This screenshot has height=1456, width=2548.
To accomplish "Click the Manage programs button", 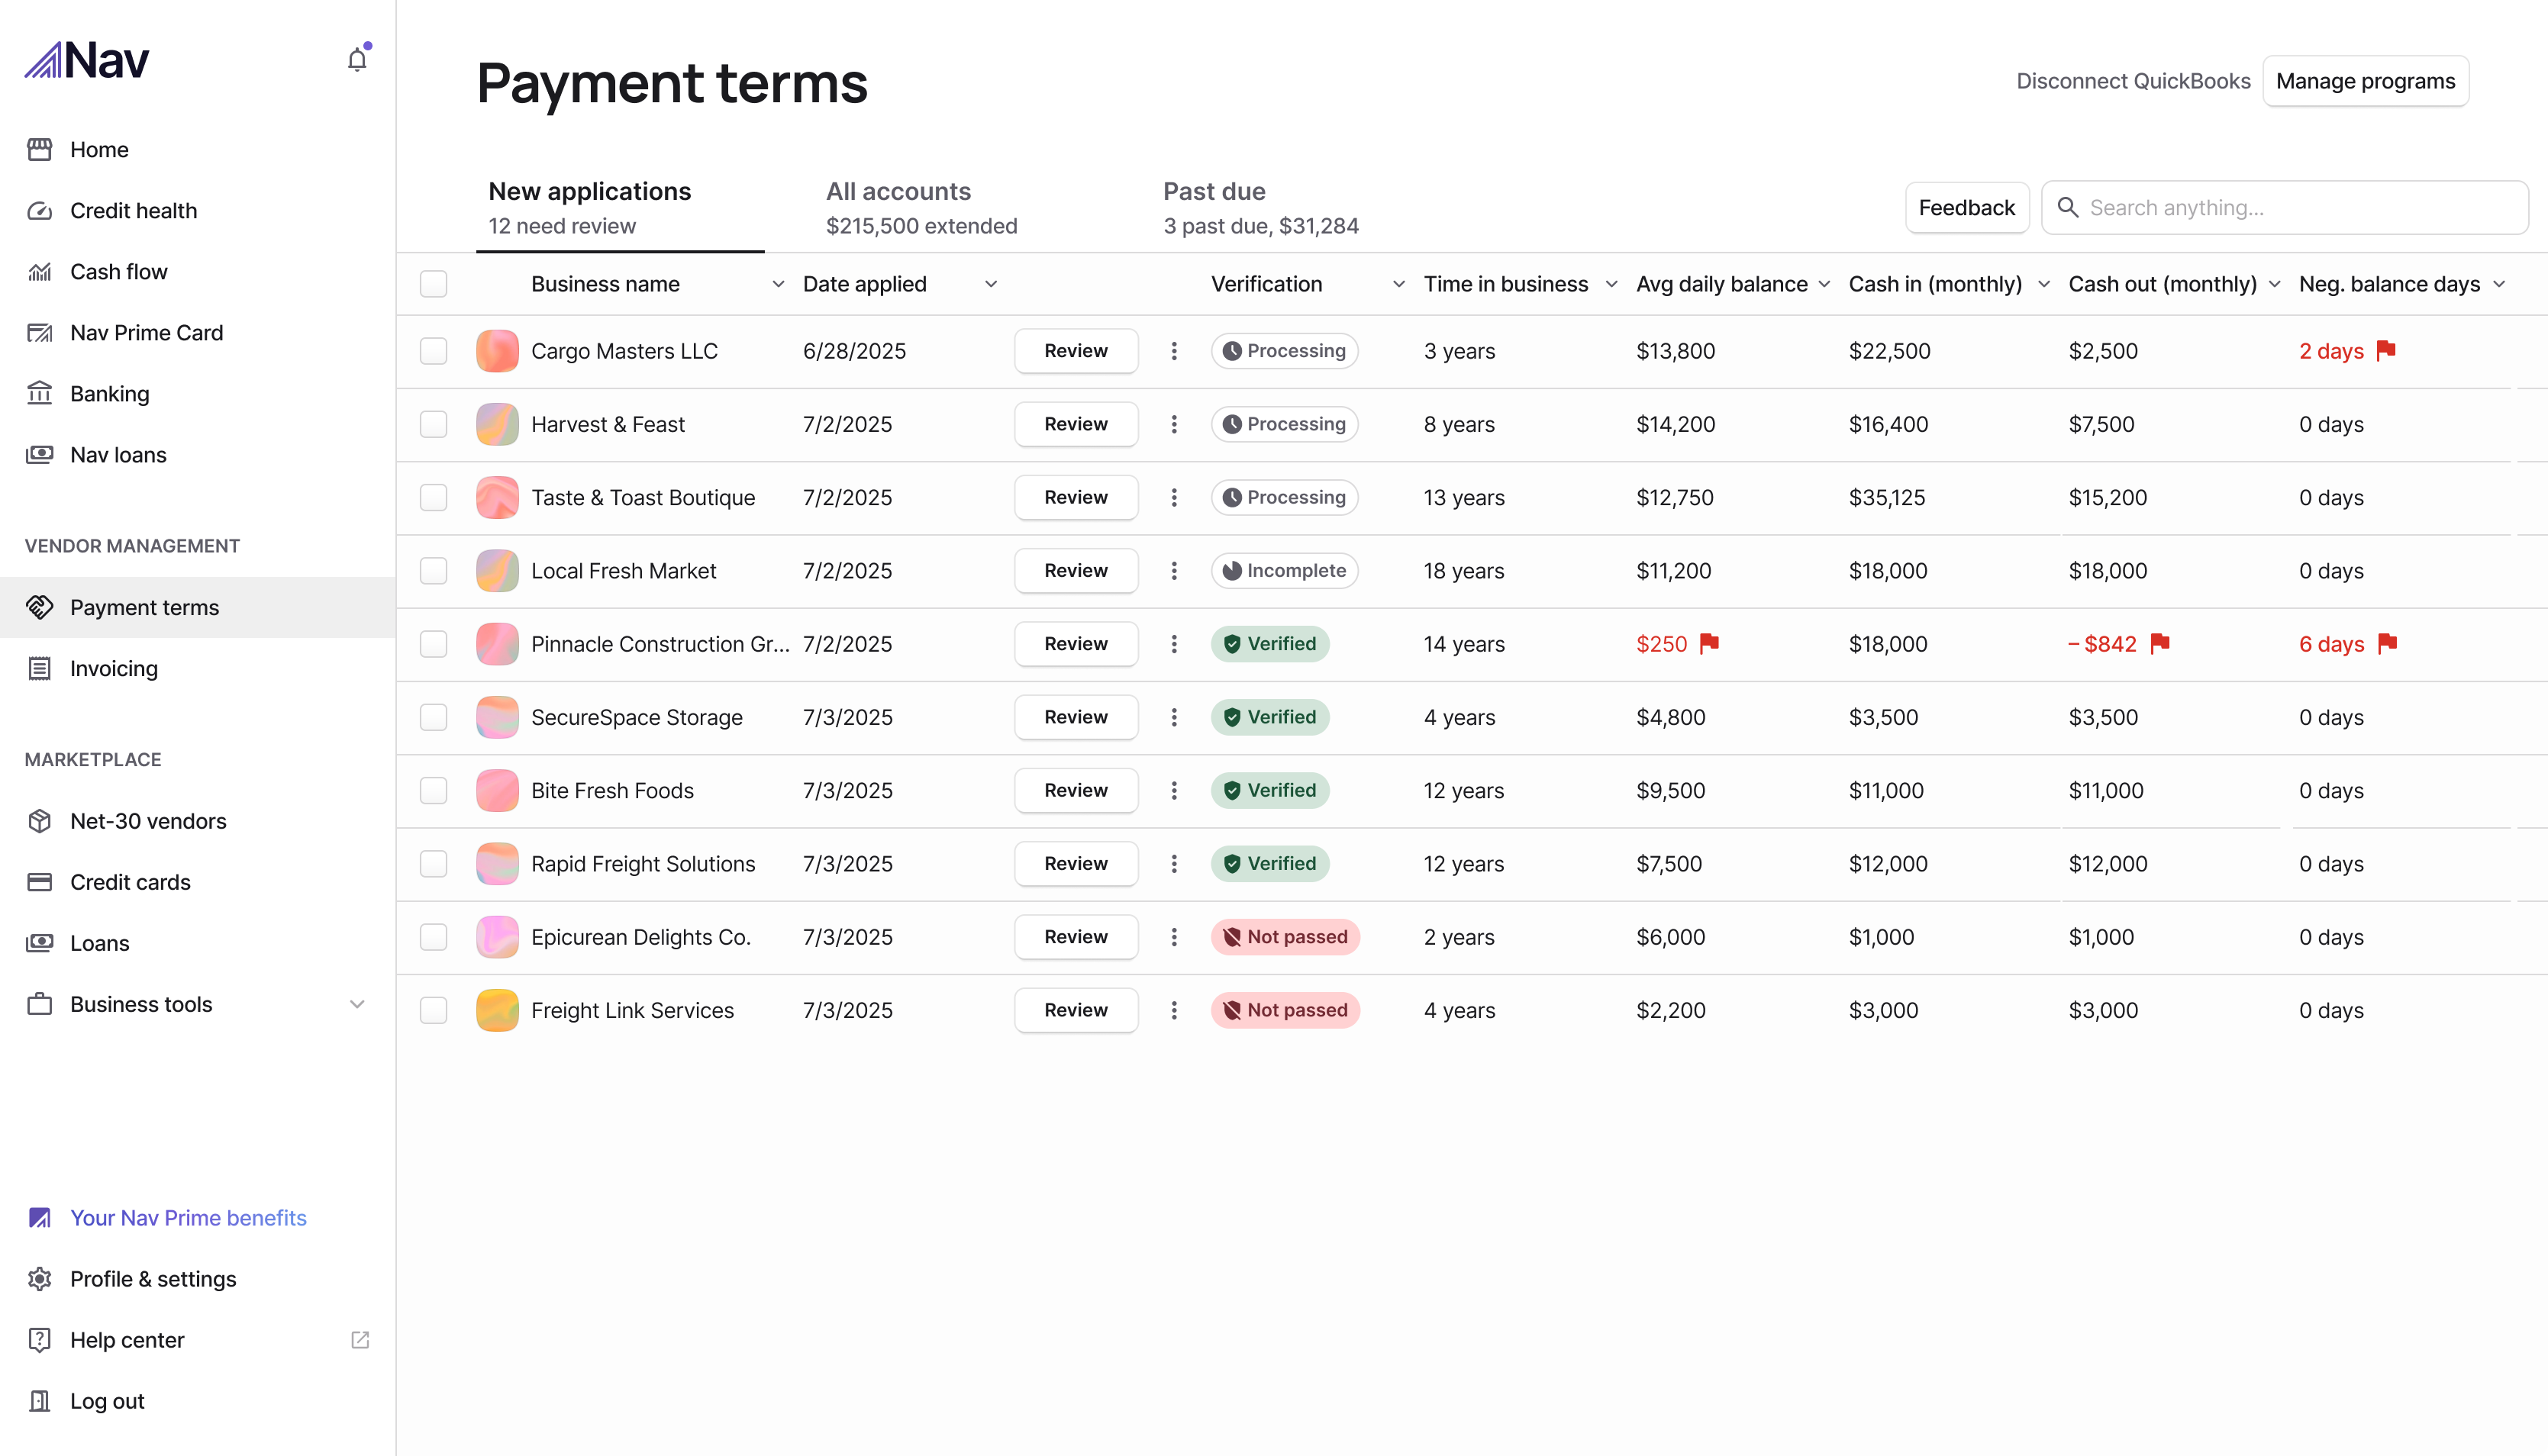I will (x=2365, y=81).
